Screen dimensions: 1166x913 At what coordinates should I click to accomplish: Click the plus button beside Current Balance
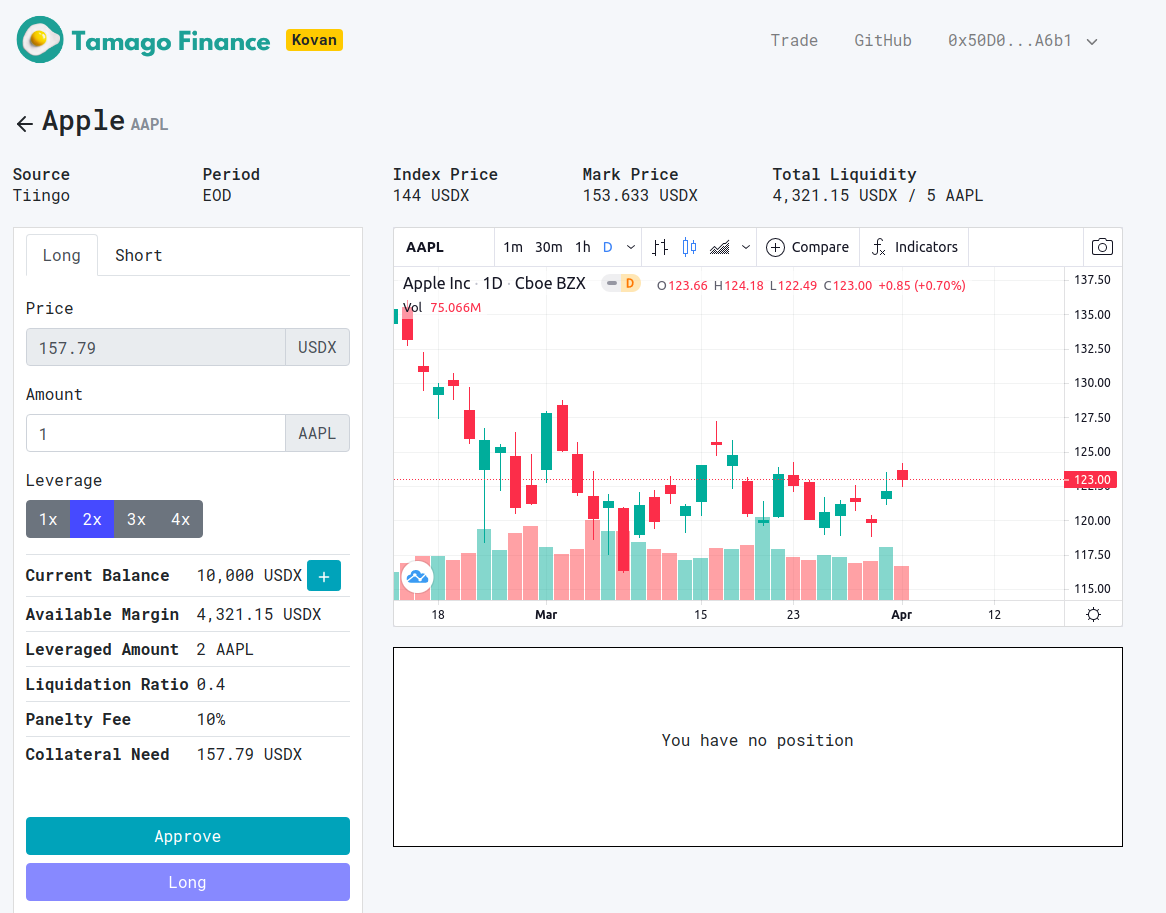pos(324,576)
